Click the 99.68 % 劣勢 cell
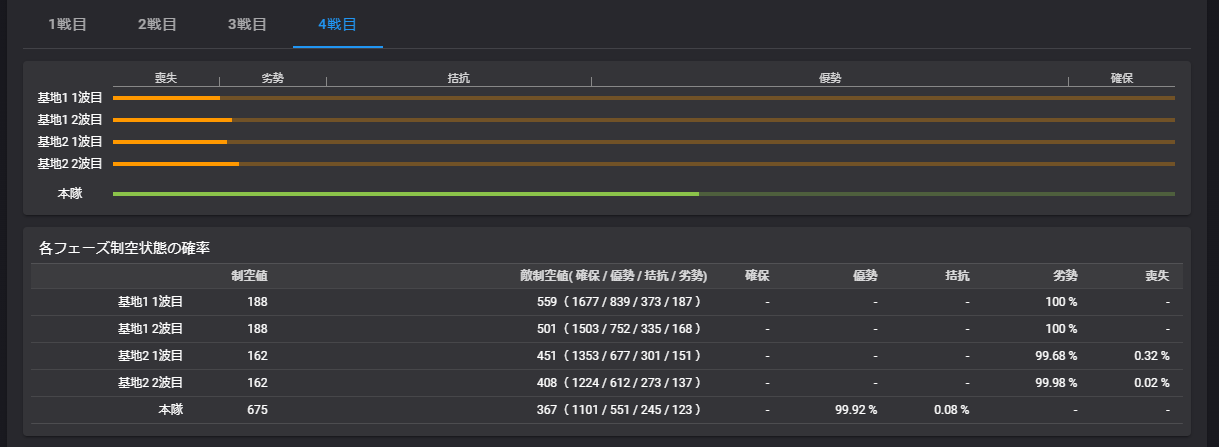Viewport: 1219px width, 447px height. coord(1053,355)
